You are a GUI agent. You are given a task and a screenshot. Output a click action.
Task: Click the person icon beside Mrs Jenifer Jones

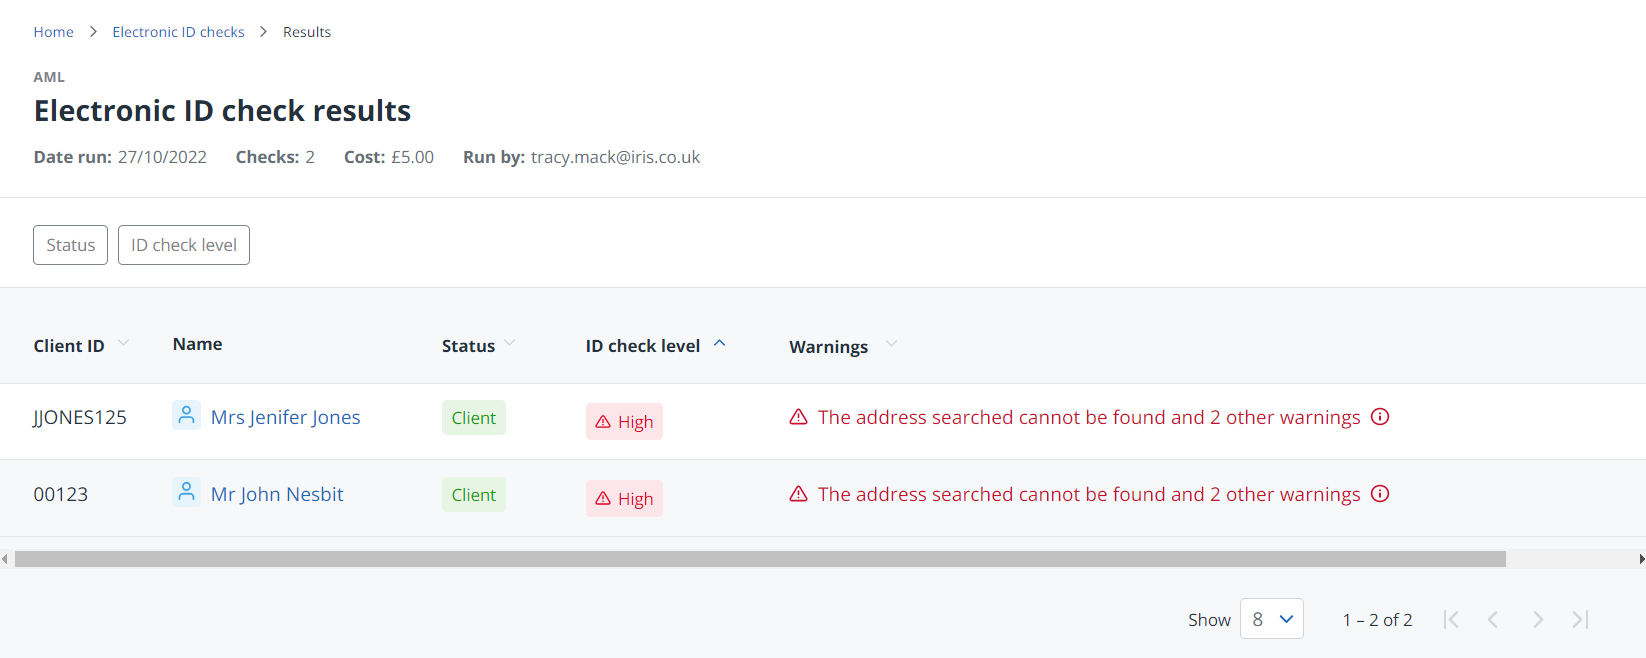pos(186,415)
